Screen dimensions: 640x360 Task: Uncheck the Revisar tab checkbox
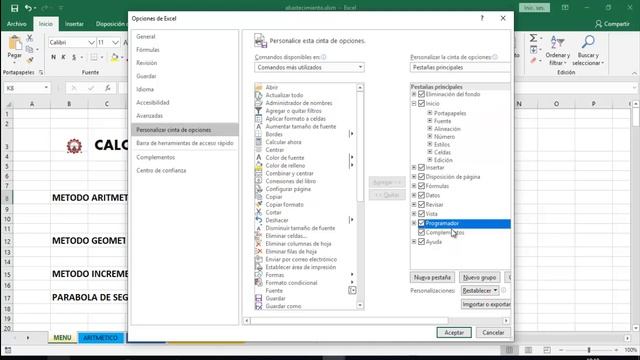[422, 204]
